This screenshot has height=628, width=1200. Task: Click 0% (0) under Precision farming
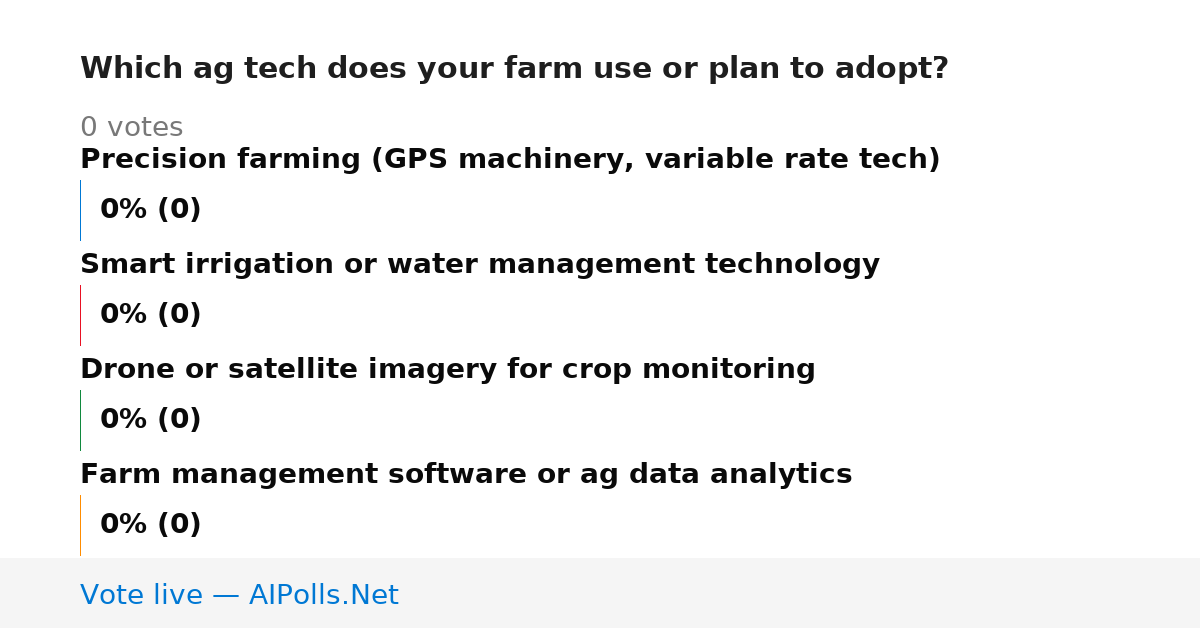point(151,210)
